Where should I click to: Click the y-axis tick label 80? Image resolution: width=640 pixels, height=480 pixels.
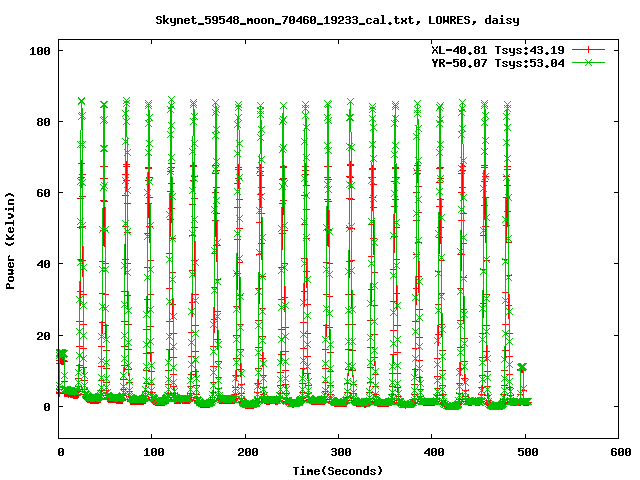click(x=43, y=122)
